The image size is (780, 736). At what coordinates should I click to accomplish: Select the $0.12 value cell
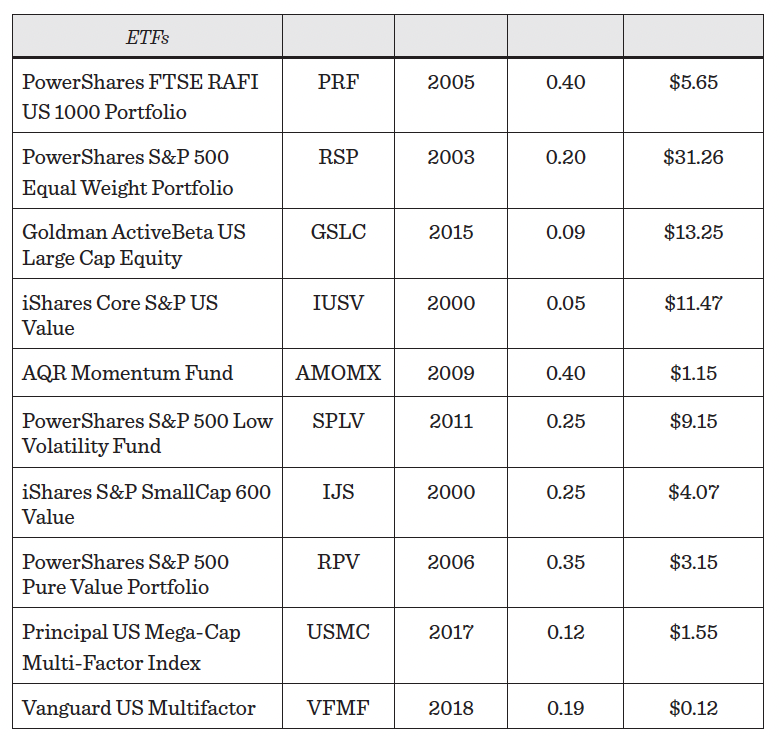click(693, 708)
